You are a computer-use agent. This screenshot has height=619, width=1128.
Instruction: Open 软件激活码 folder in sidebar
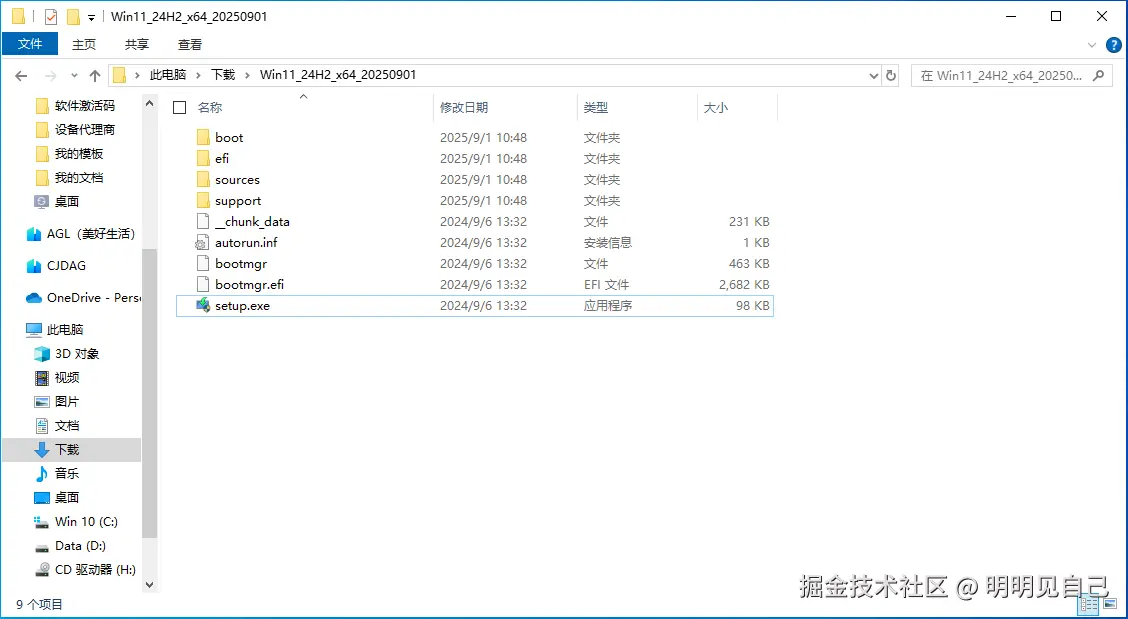75,106
